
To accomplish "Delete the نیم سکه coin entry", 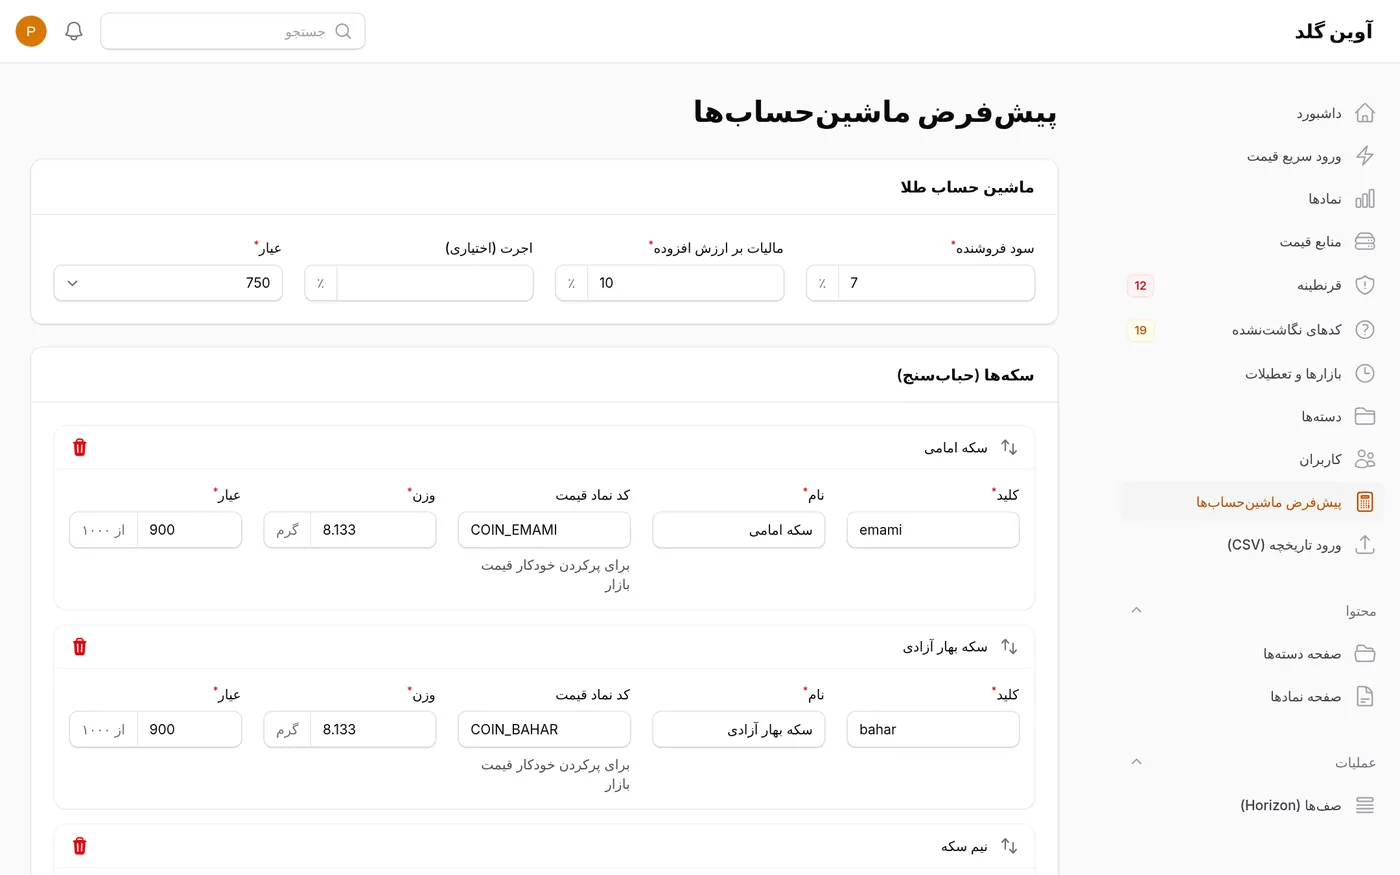I will (x=80, y=846).
